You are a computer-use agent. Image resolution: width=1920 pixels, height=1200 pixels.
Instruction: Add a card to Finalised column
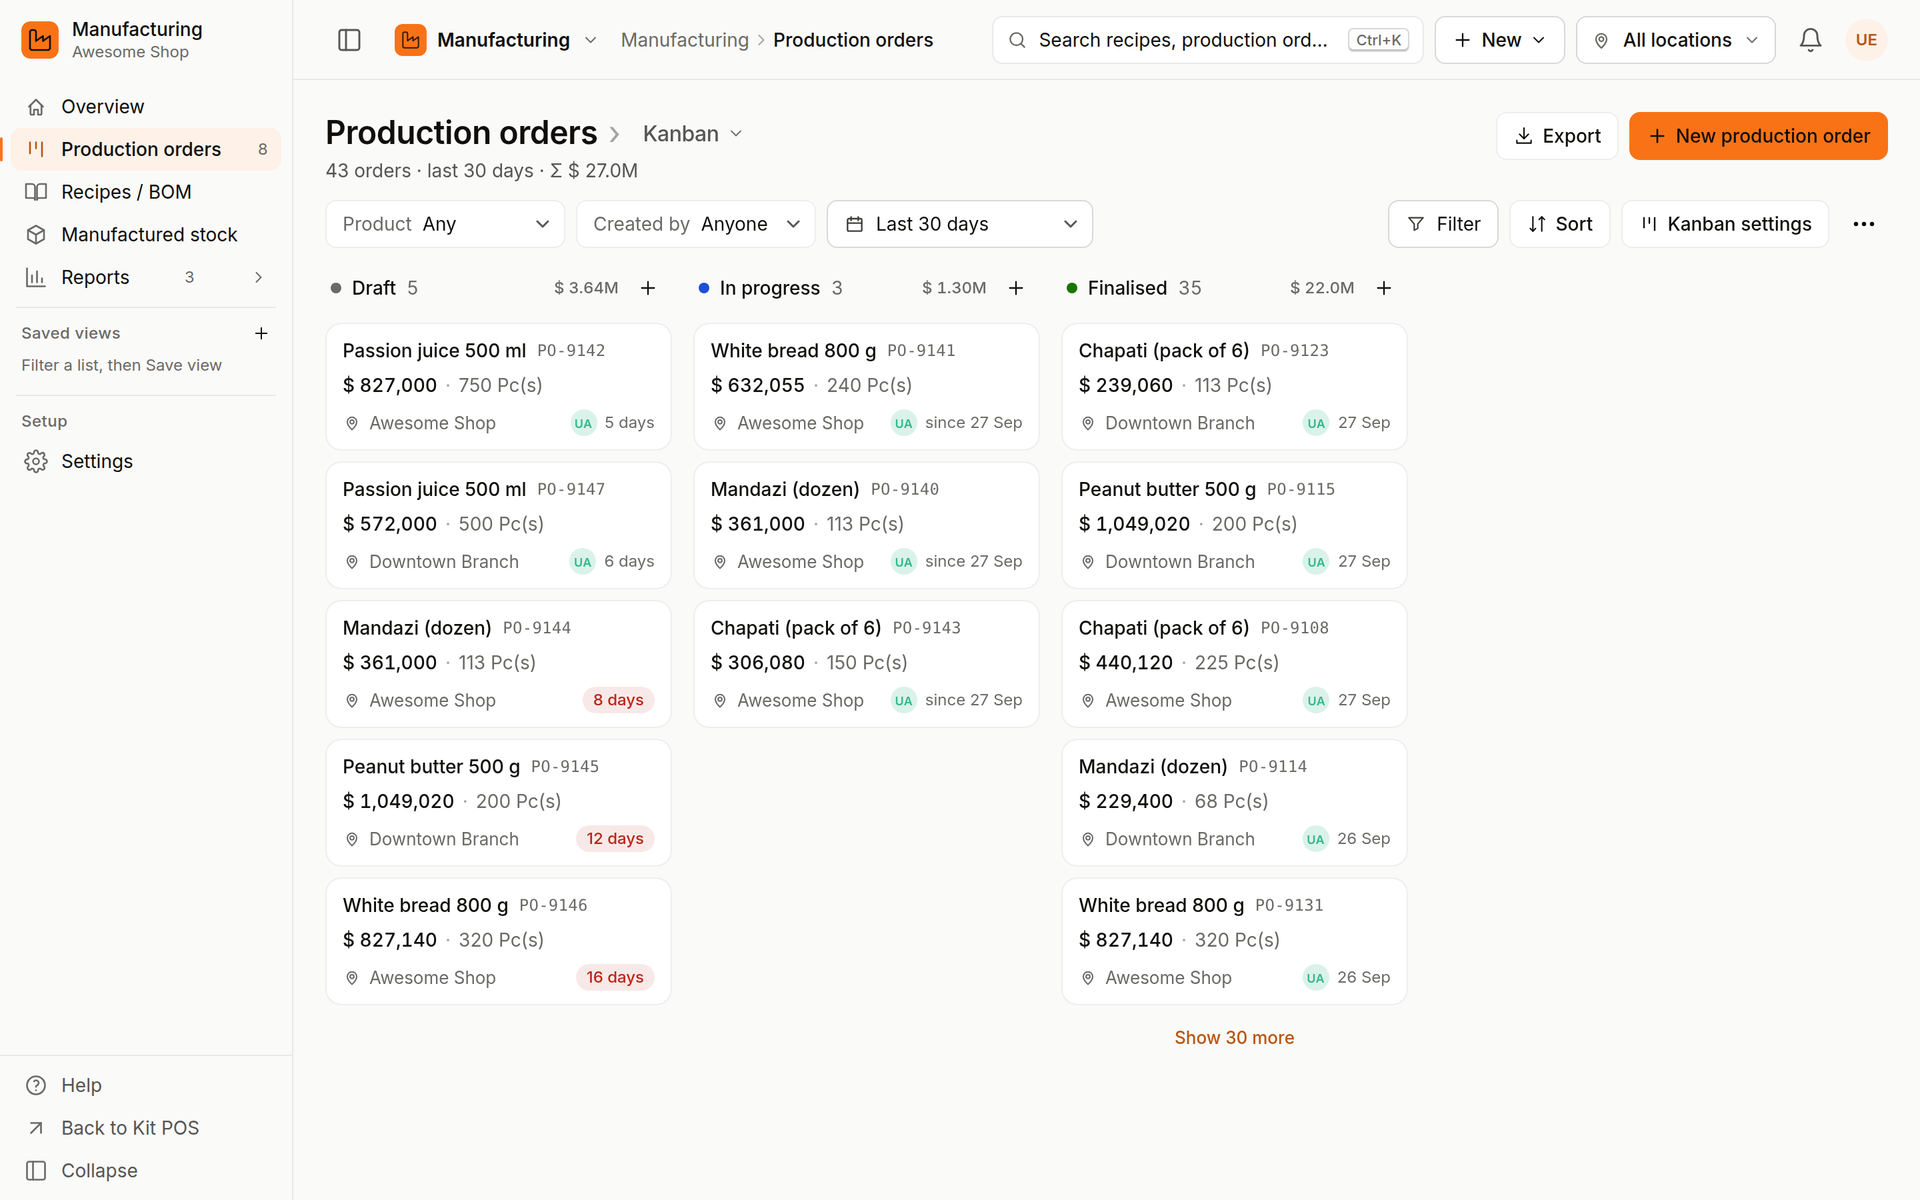[1384, 288]
